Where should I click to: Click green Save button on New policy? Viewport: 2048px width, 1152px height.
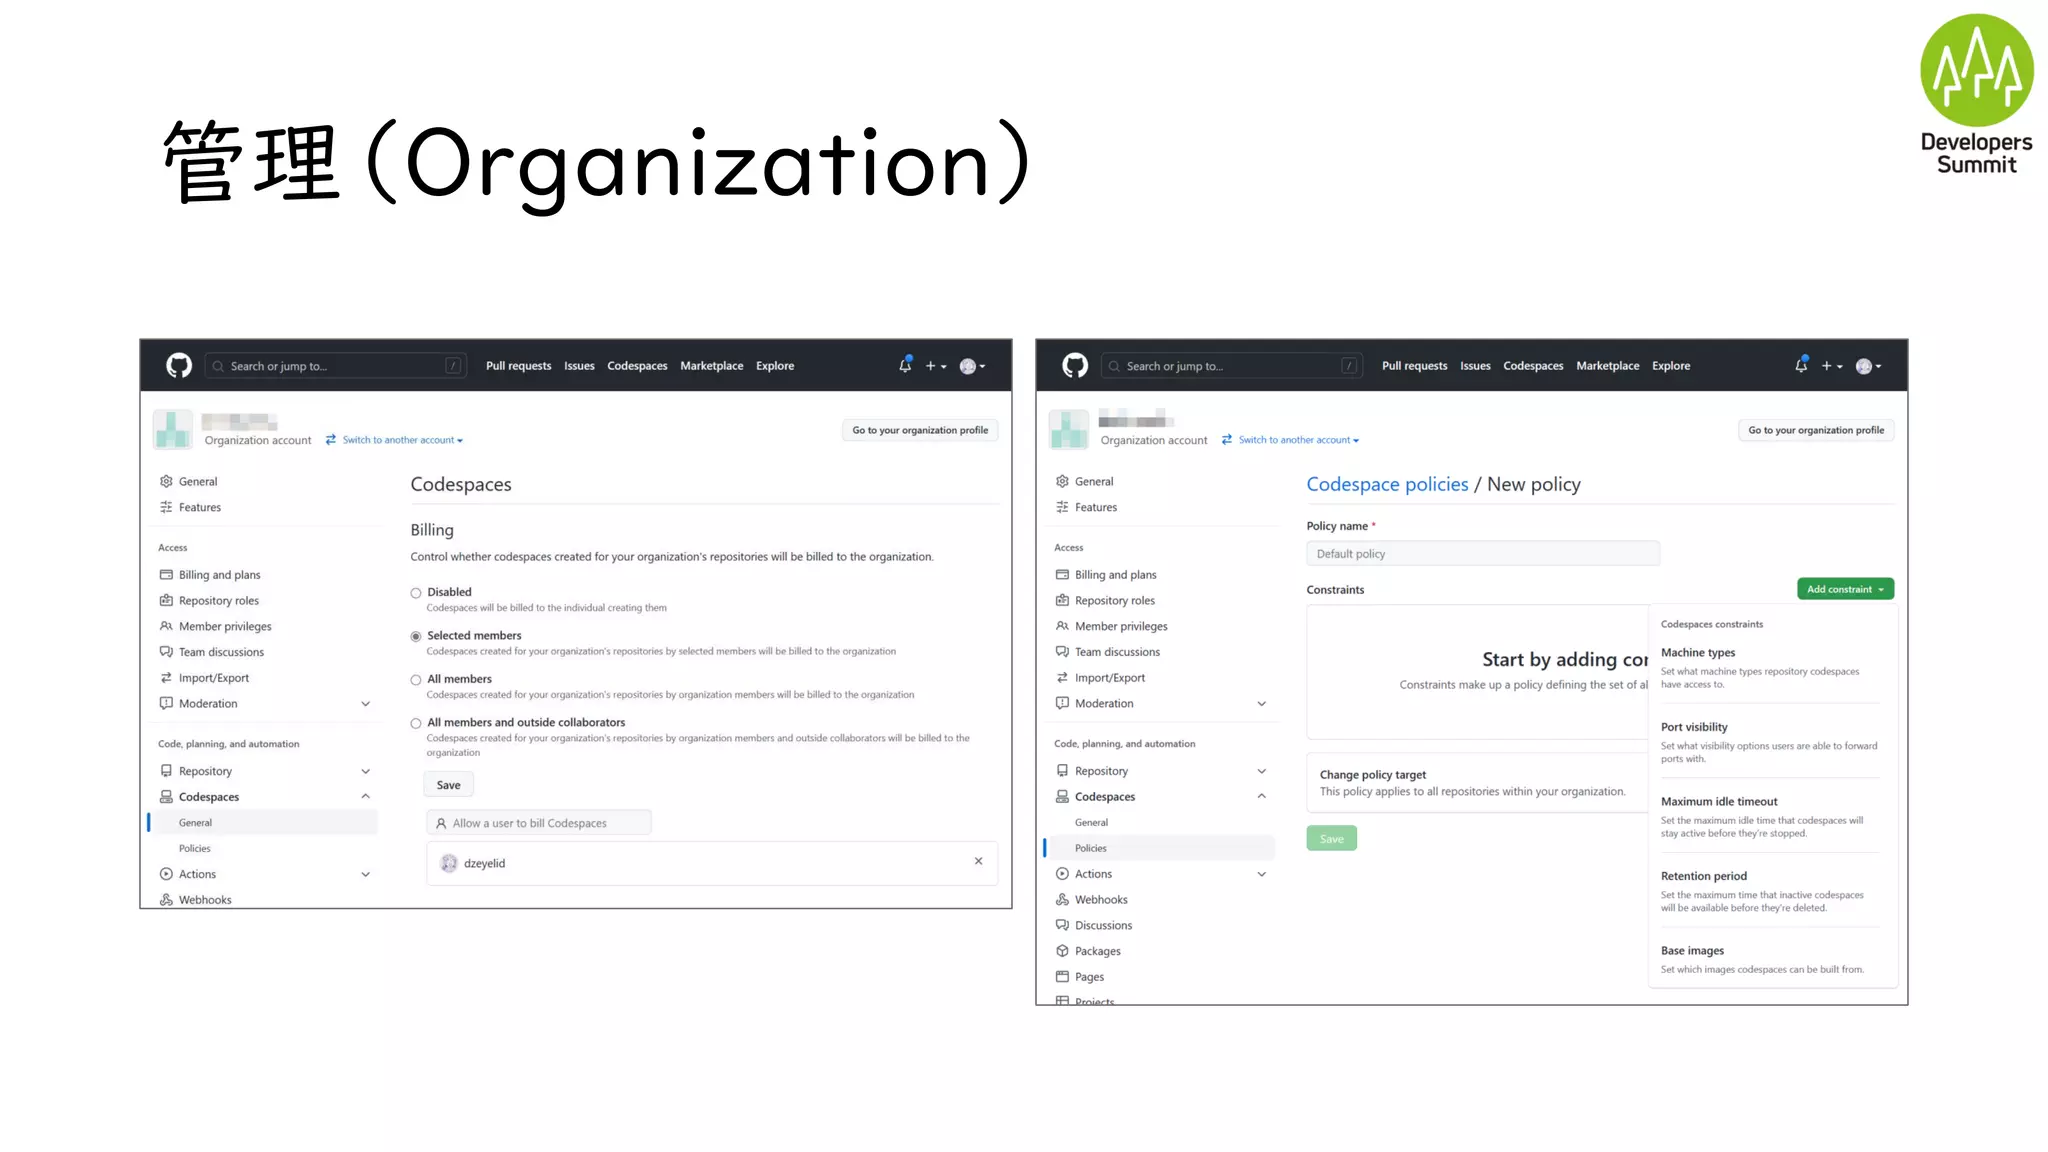(x=1331, y=839)
